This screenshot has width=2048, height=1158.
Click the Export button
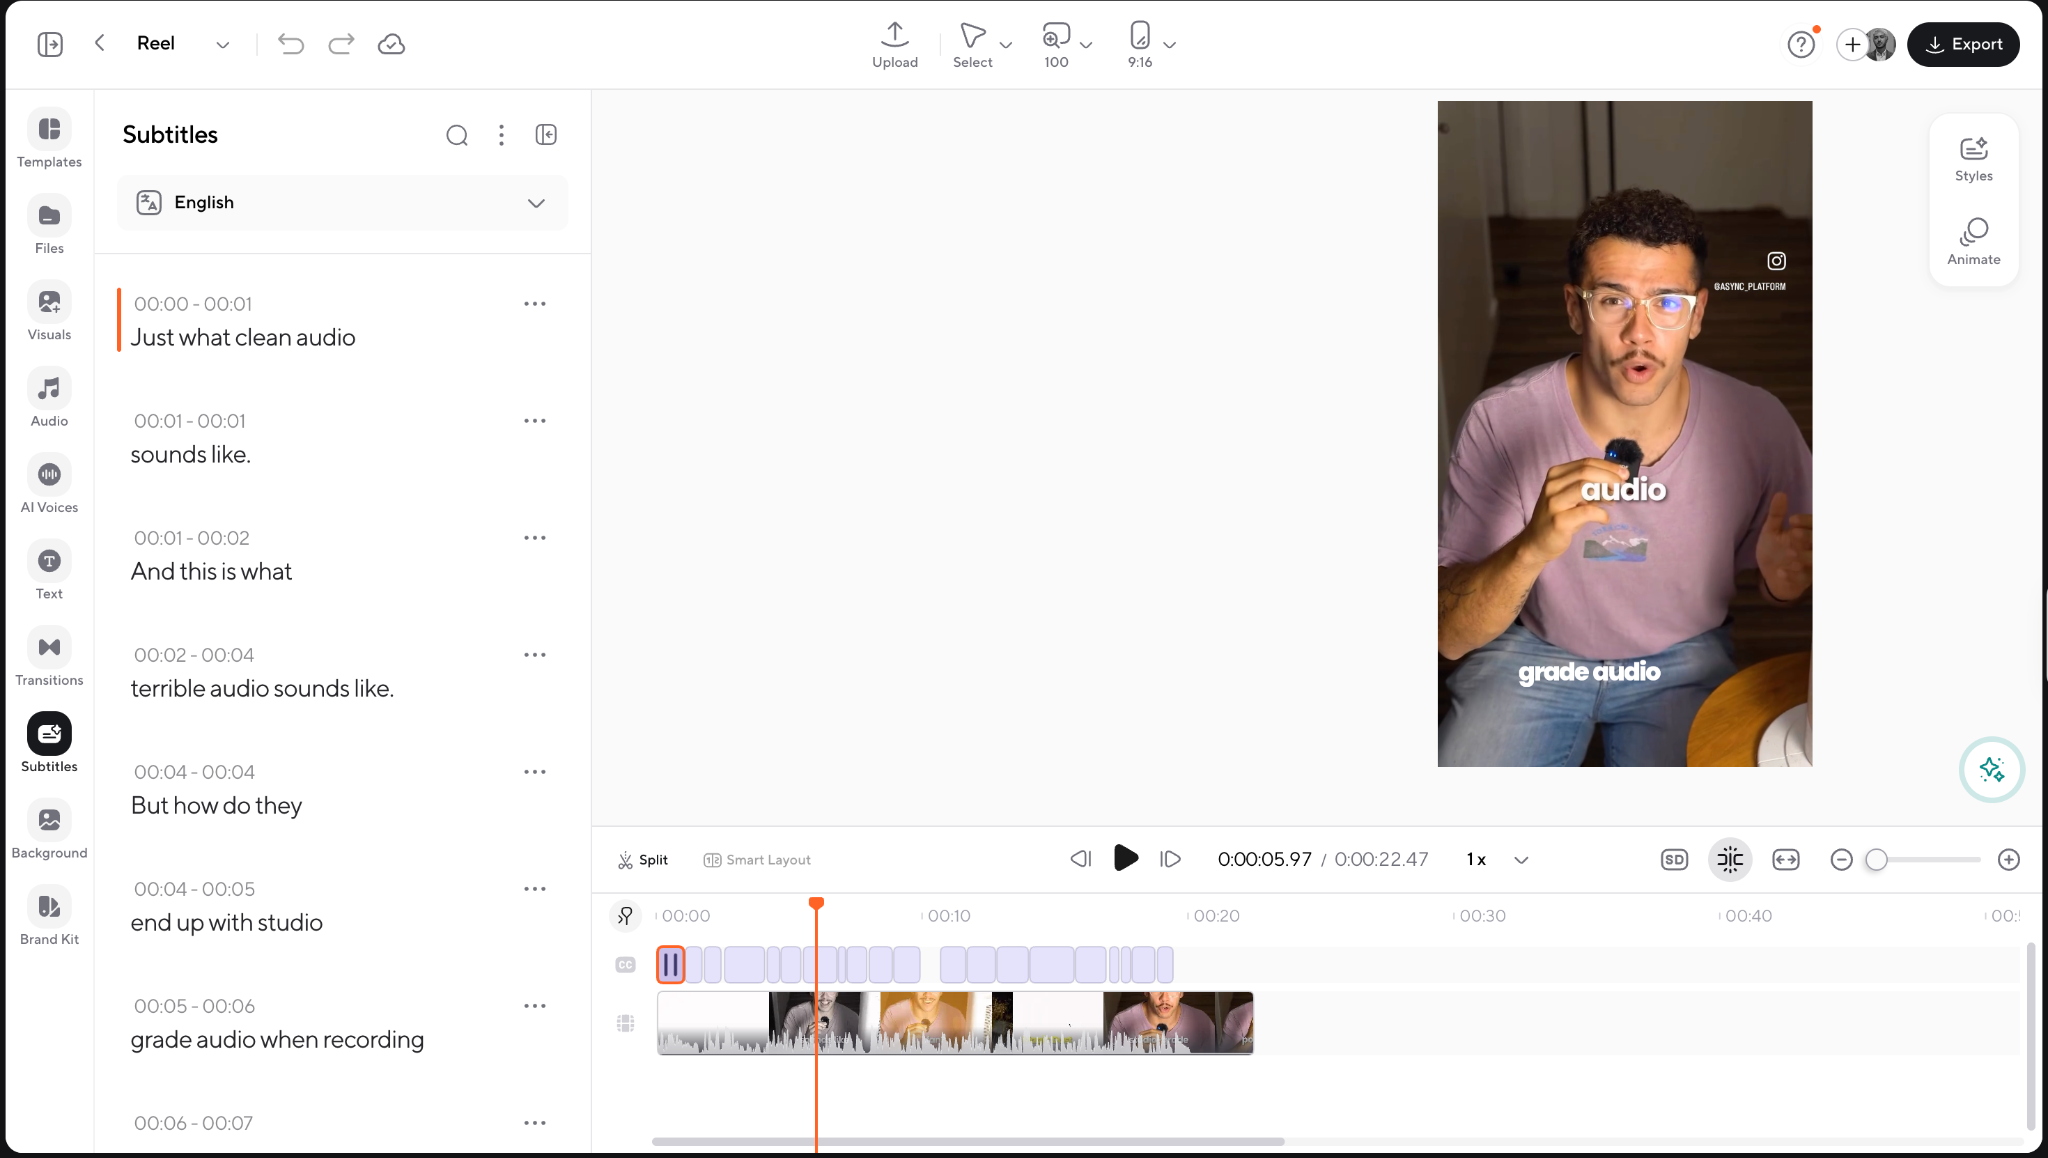[x=1963, y=44]
